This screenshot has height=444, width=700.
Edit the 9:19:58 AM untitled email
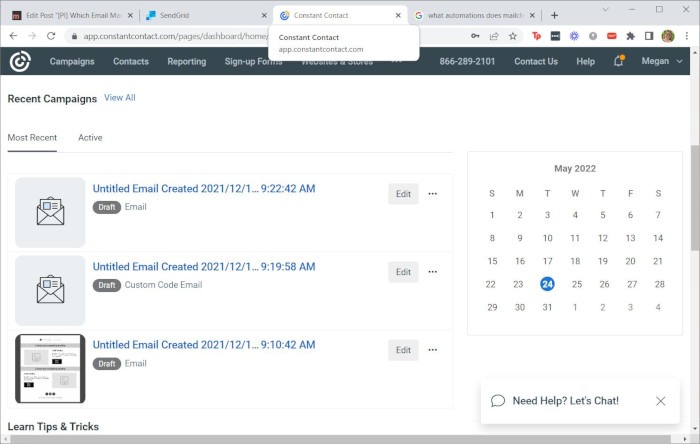pos(403,272)
